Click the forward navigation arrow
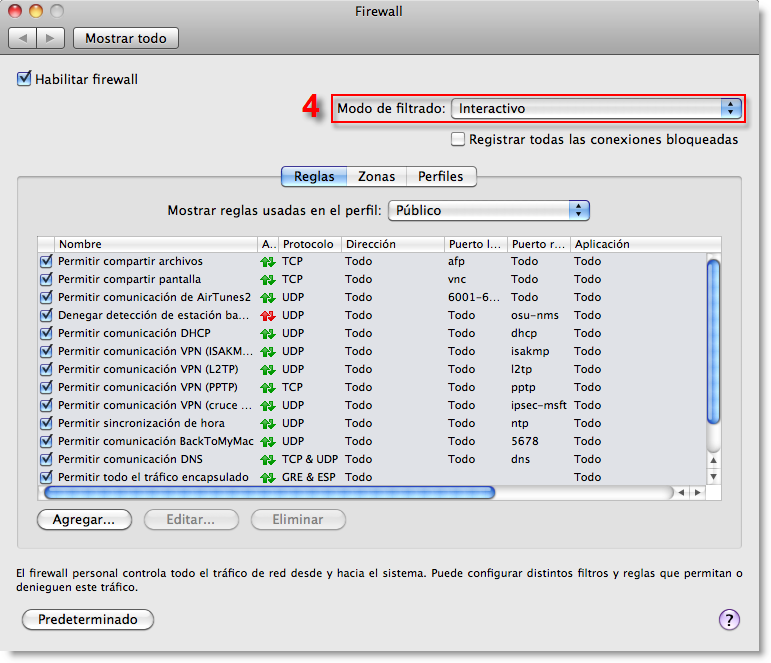The width and height of the screenshot is (771, 663). [x=52, y=38]
